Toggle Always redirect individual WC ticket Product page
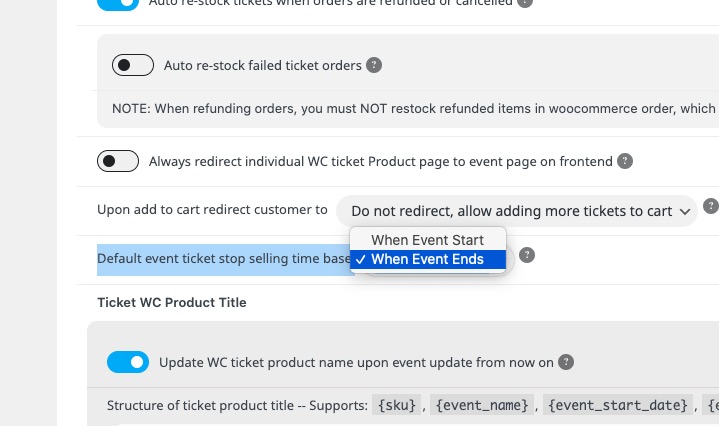 118,161
